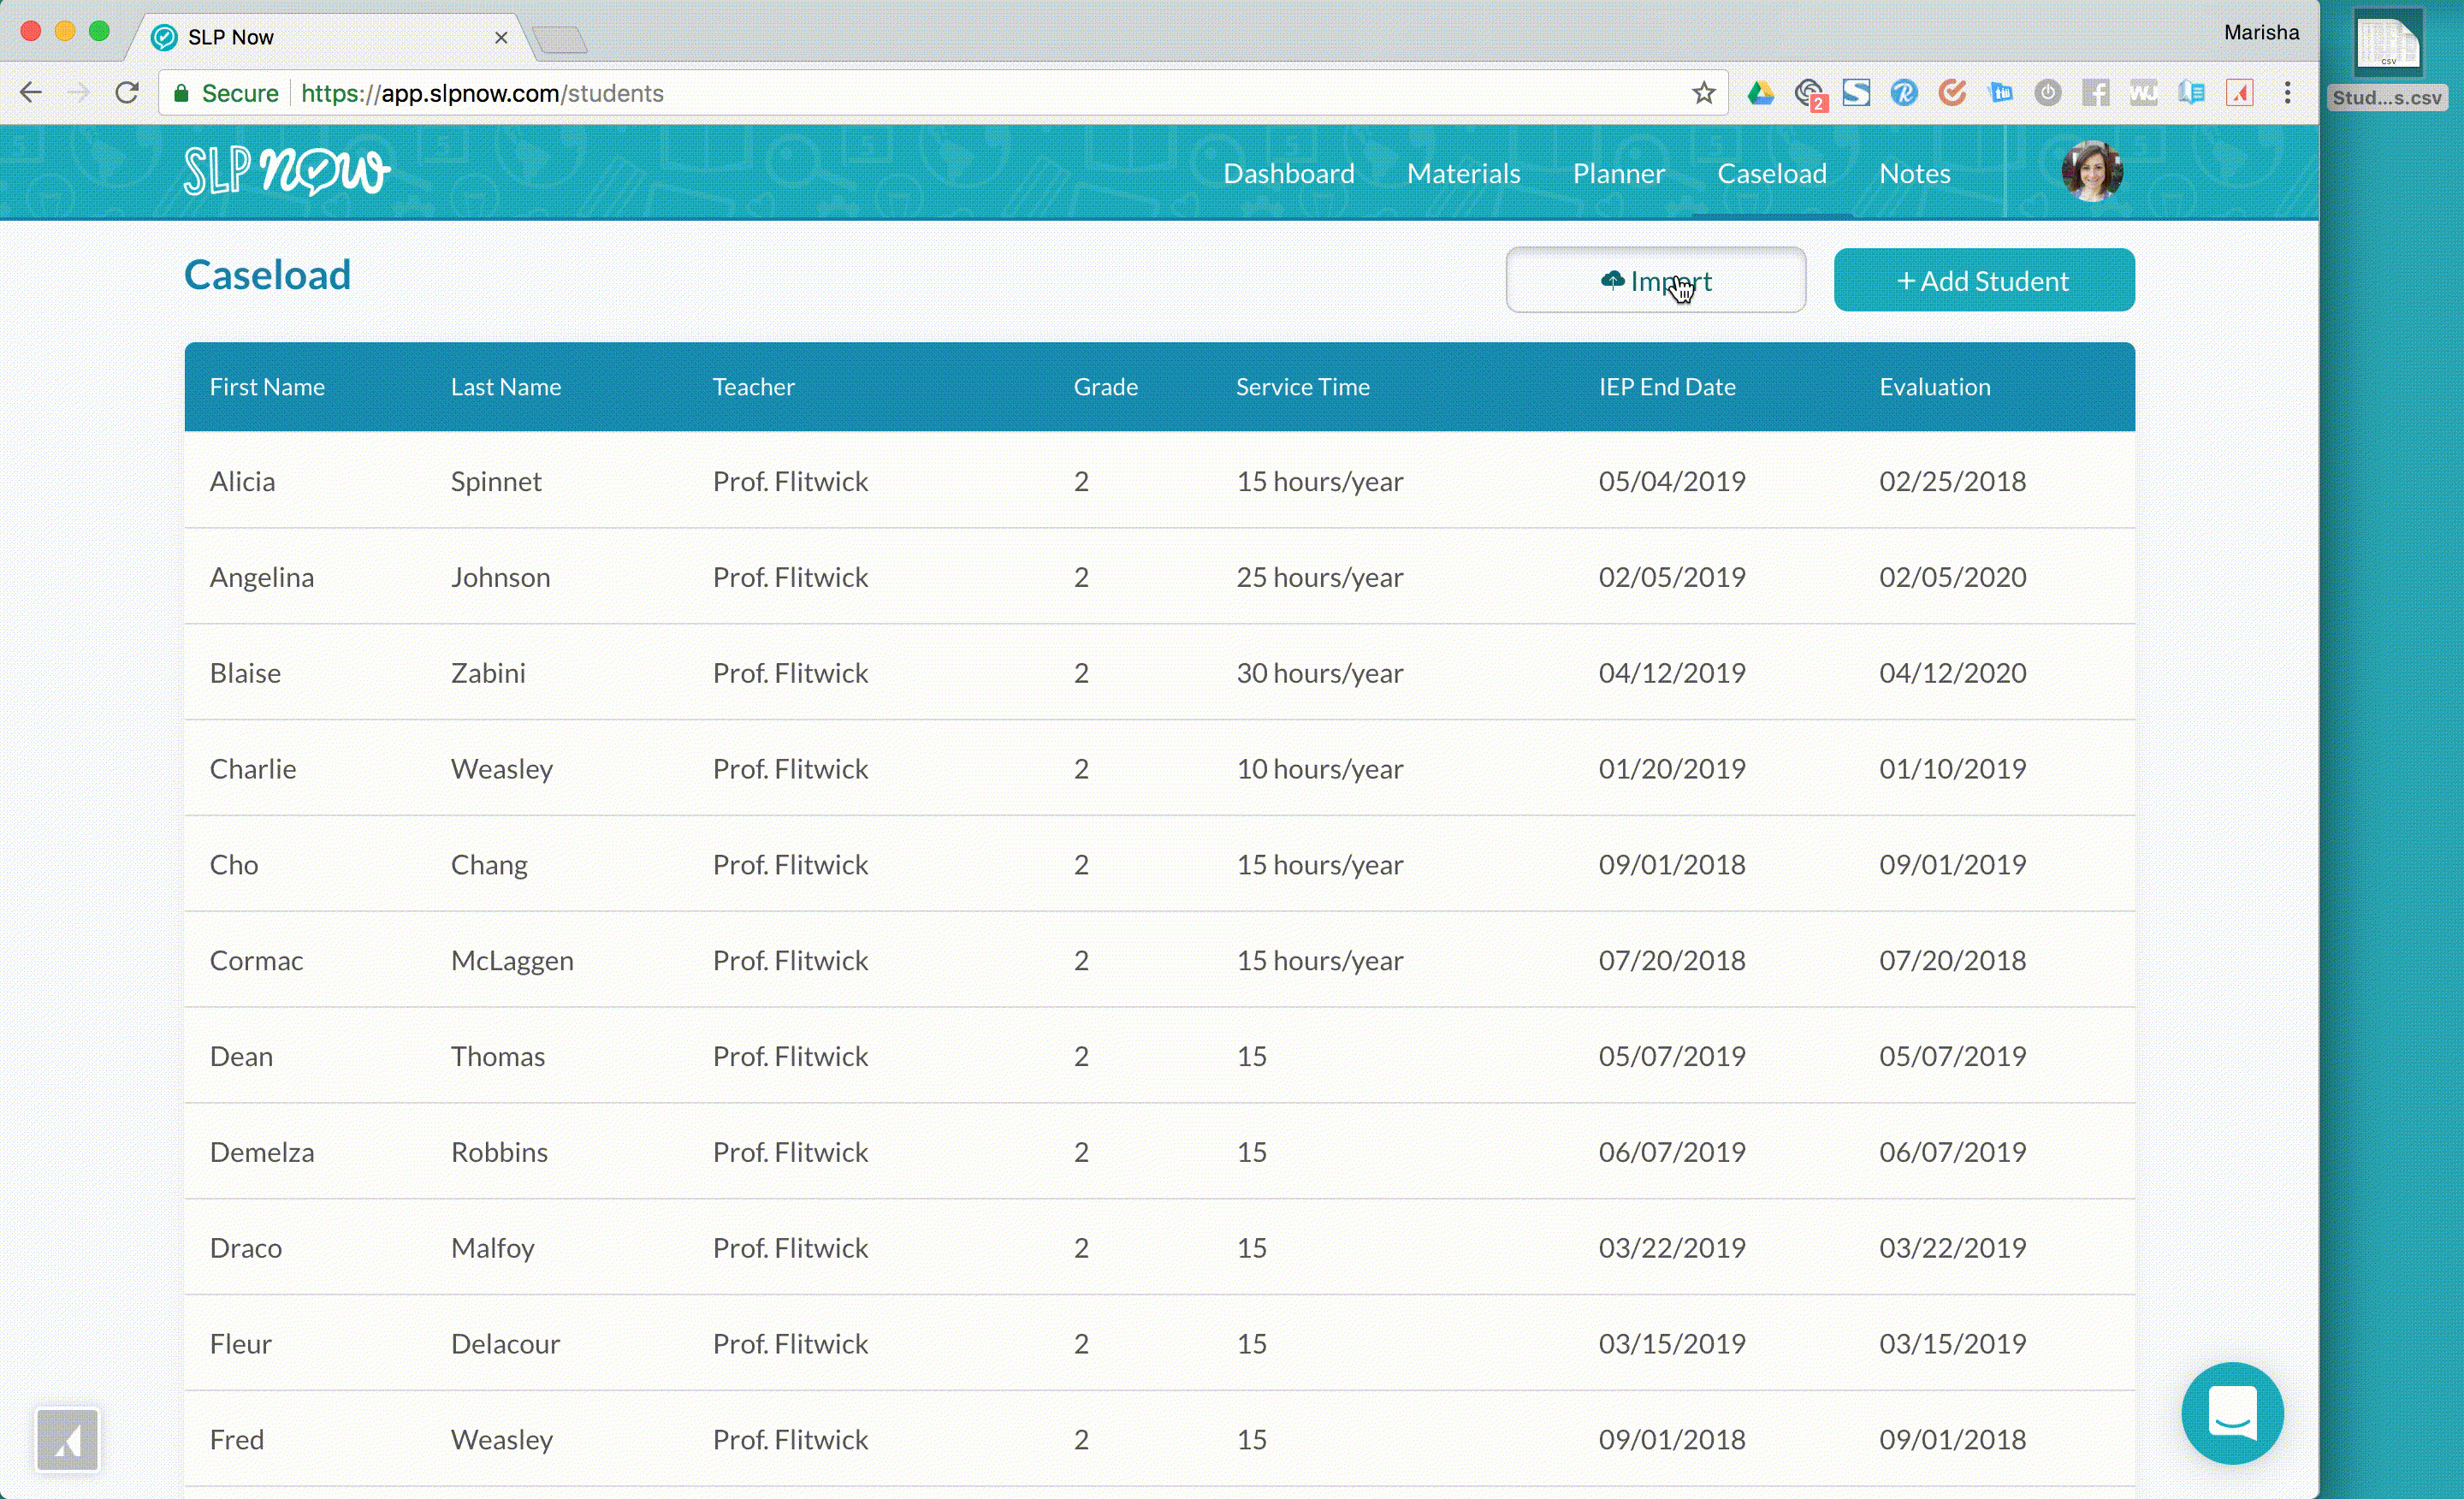Click the Google Drive extension icon
This screenshot has width=2464, height=1499.
1760,93
